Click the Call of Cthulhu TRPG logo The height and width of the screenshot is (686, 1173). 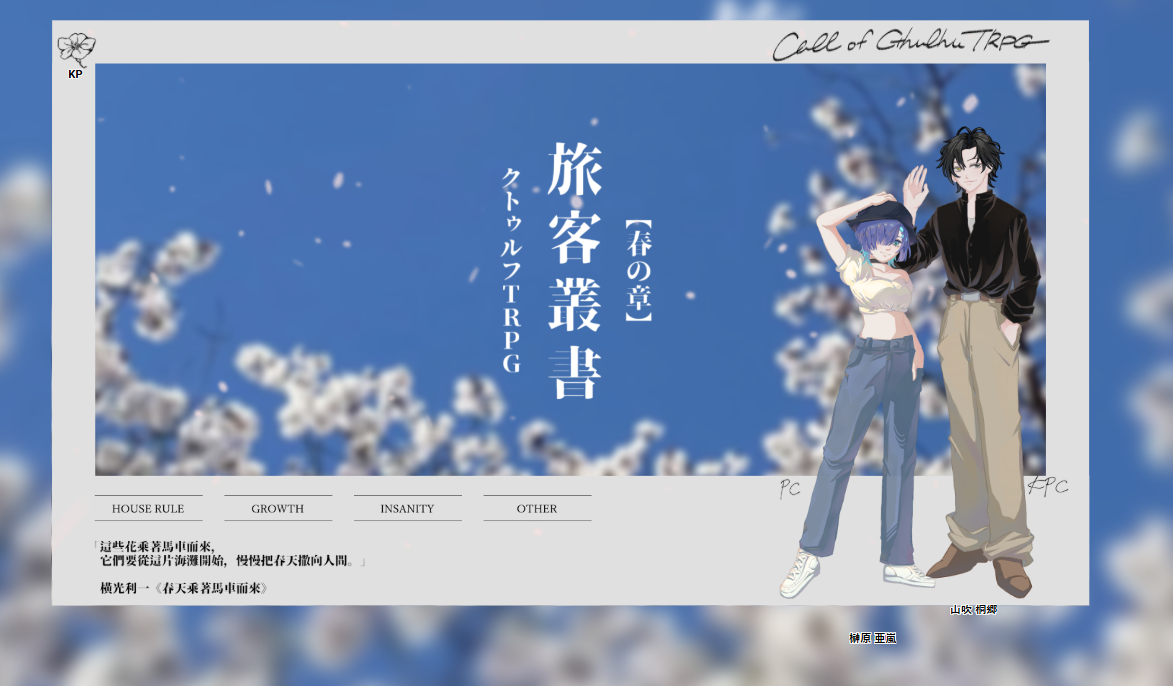[909, 44]
